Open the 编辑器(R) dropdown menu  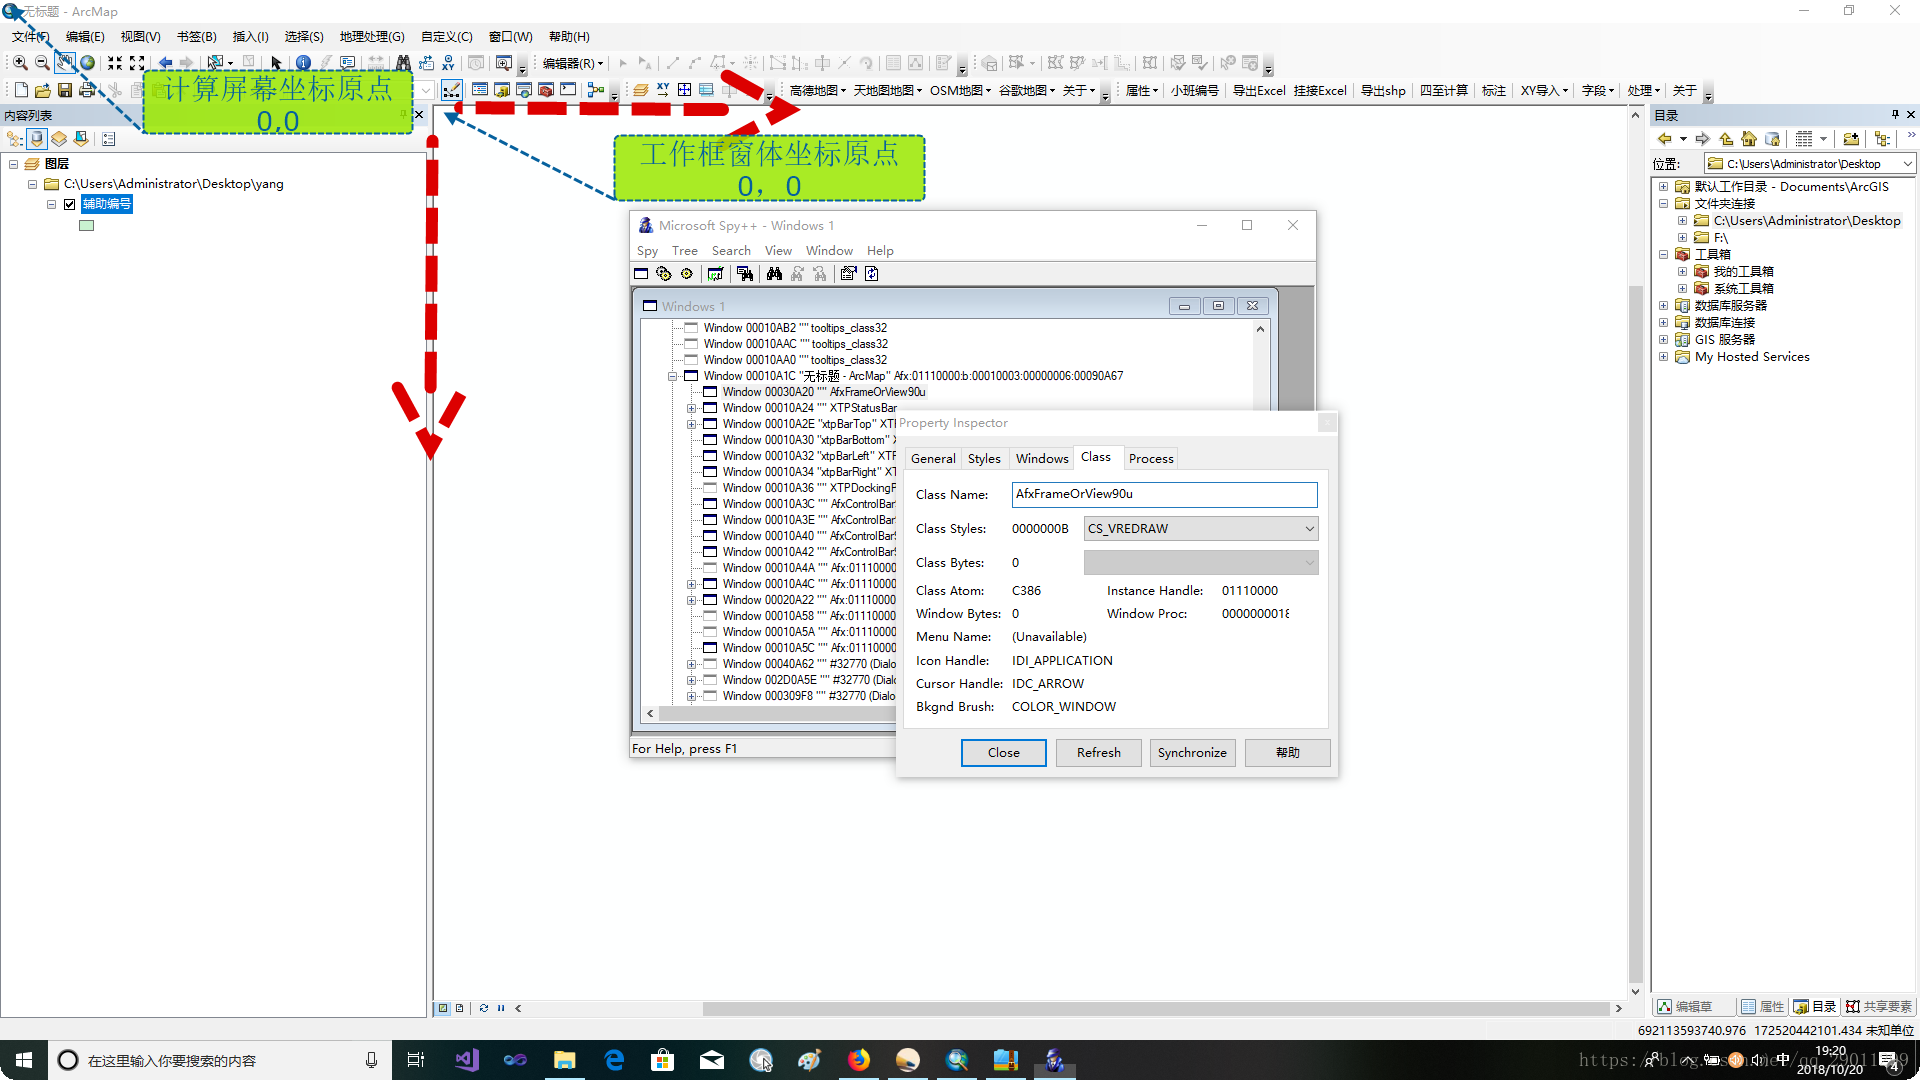pos(572,63)
